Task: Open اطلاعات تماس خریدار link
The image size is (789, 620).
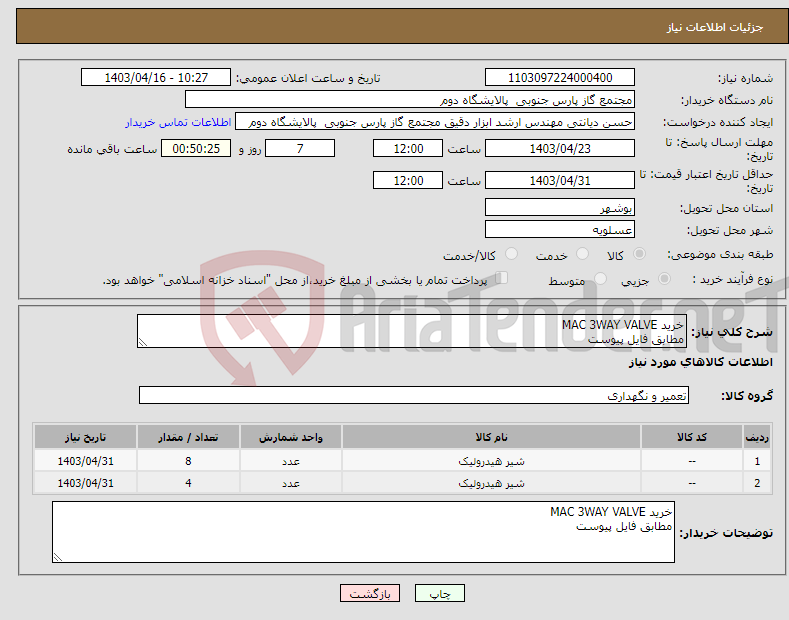Action: point(178,122)
